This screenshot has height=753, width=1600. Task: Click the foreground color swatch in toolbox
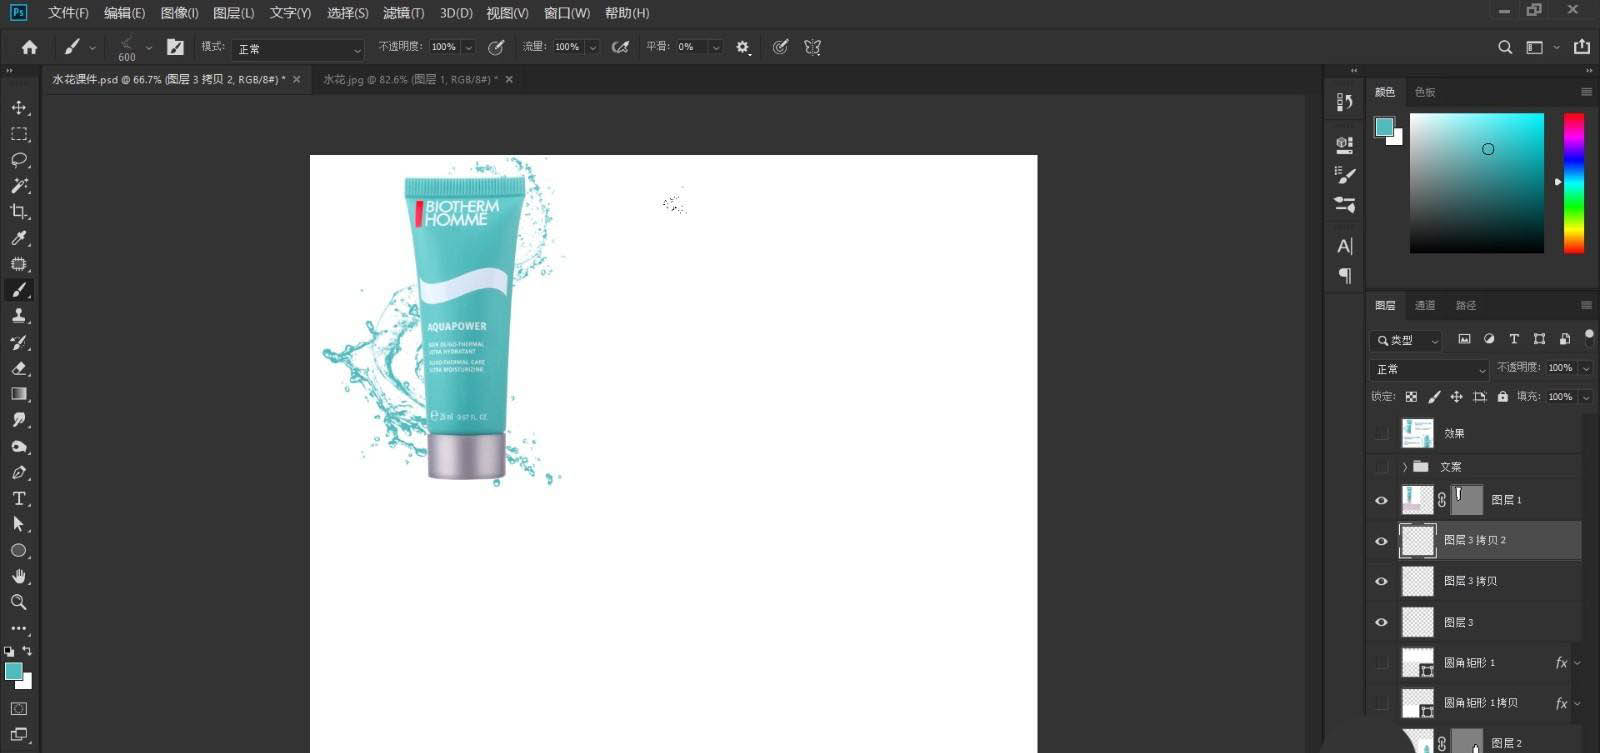click(x=13, y=671)
